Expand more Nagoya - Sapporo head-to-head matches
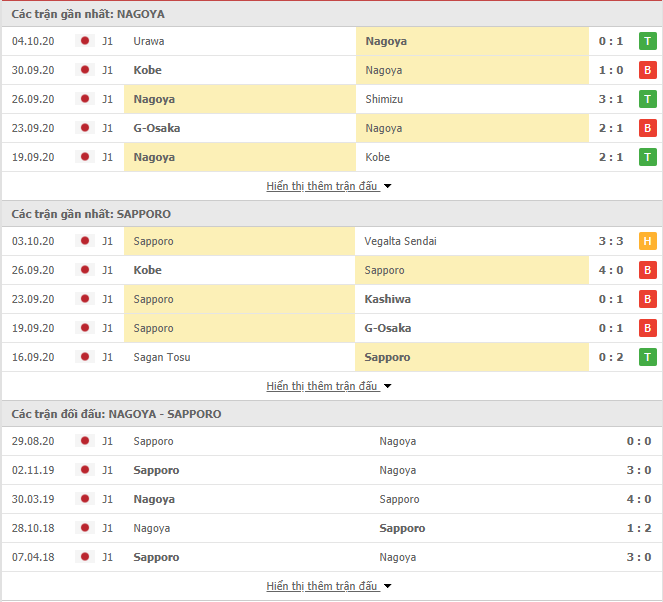This screenshot has height=602, width=663. 329,586
